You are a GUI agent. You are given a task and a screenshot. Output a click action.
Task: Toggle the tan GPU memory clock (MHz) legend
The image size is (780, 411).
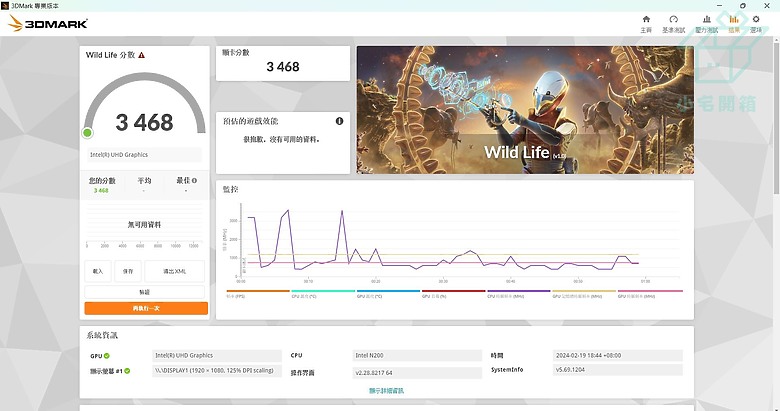pyautogui.click(x=584, y=294)
